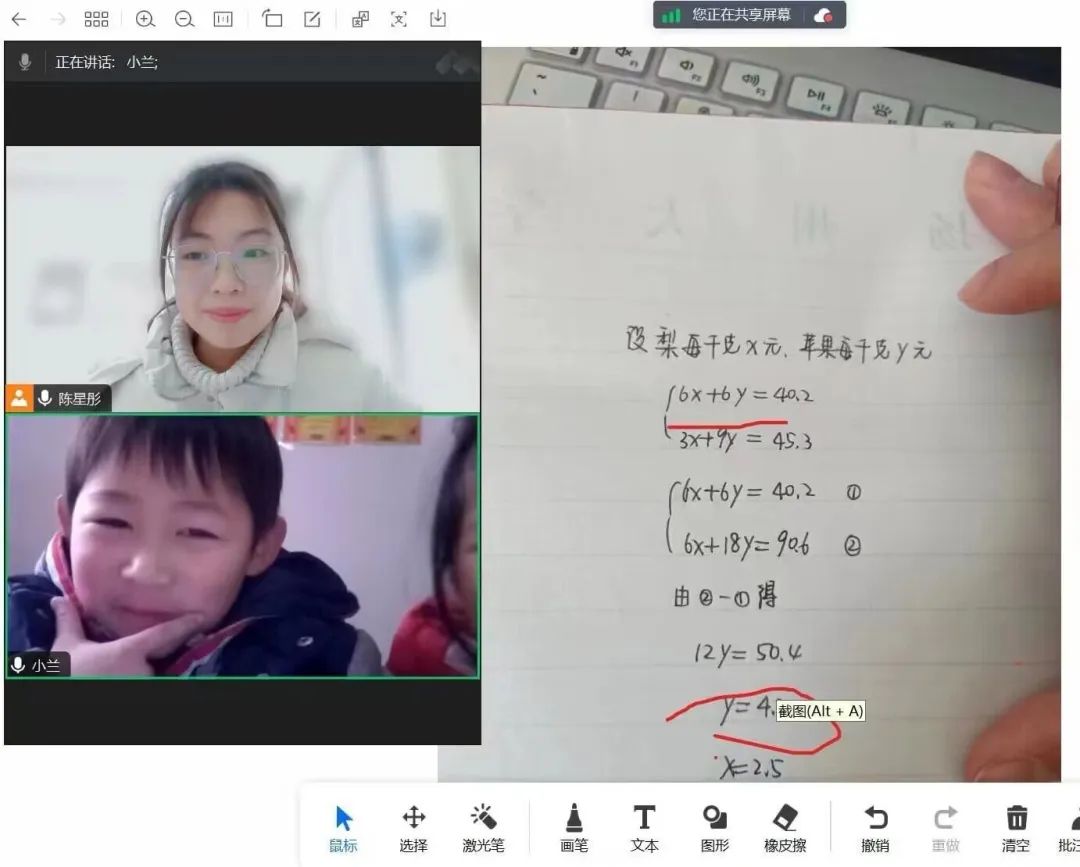Click 清空 to clear all annotations
Screen dimensions: 1080x867
click(1016, 828)
